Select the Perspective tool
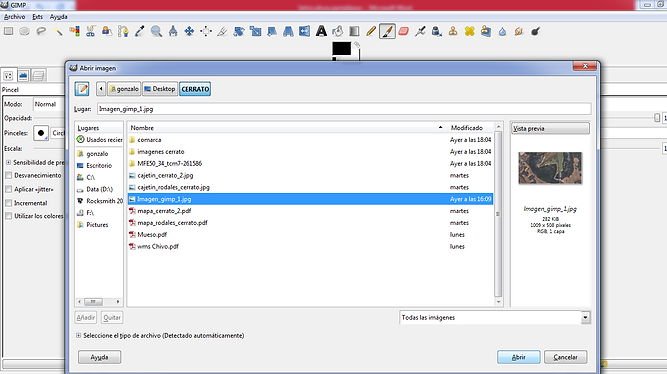This screenshot has width=667, height=374. [x=288, y=31]
